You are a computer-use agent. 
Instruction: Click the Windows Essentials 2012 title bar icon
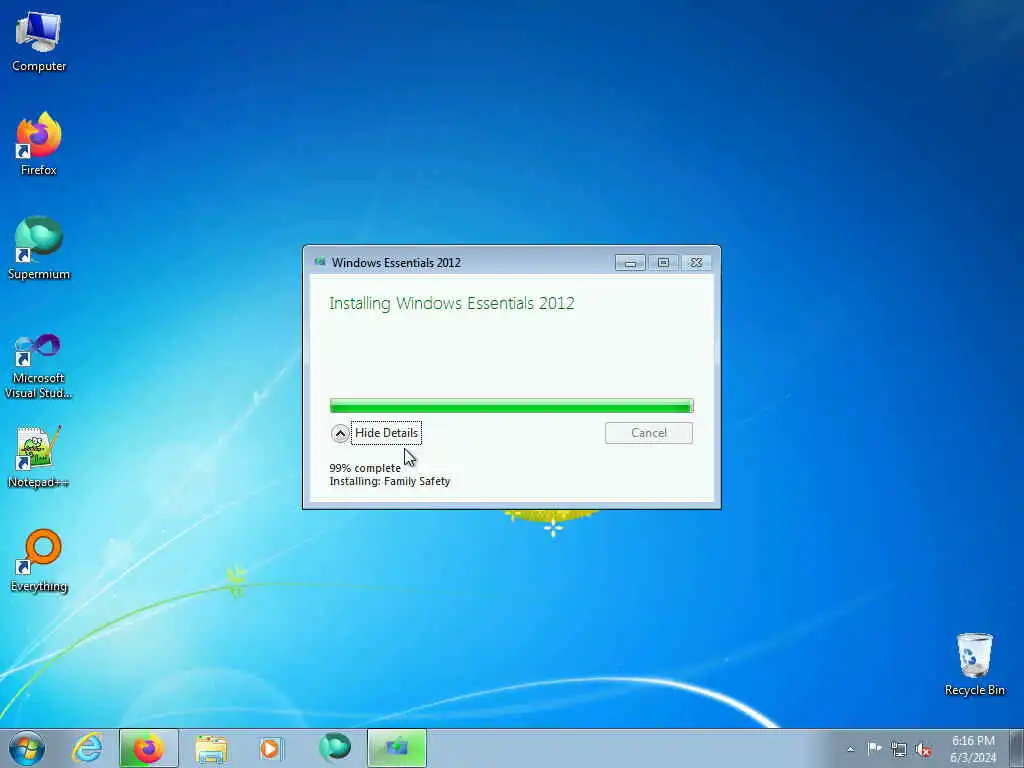320,262
